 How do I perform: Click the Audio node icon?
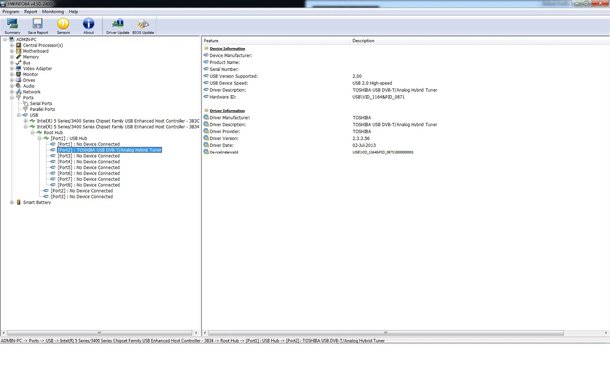18,86
